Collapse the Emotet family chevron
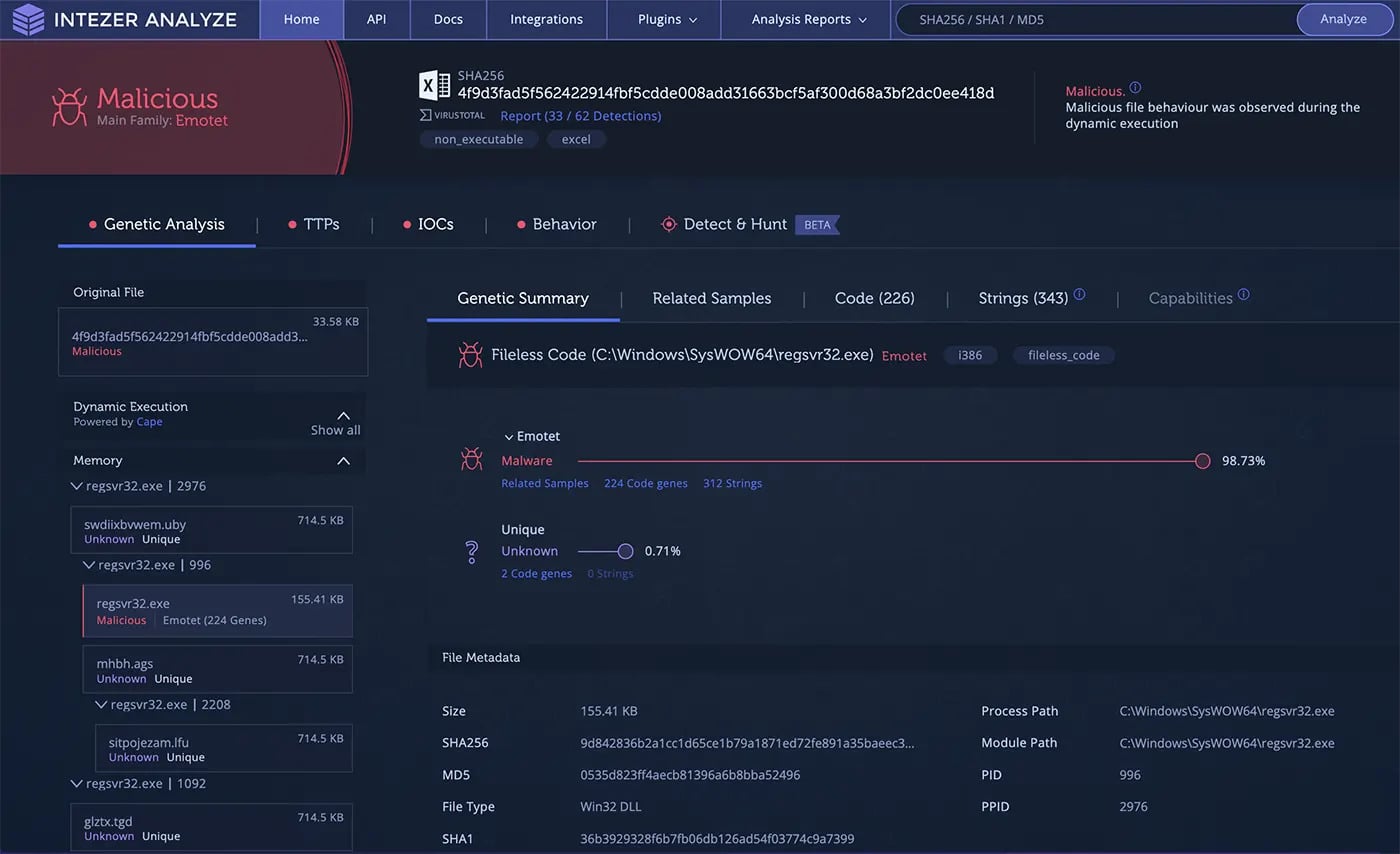The width and height of the screenshot is (1400, 854). point(508,437)
